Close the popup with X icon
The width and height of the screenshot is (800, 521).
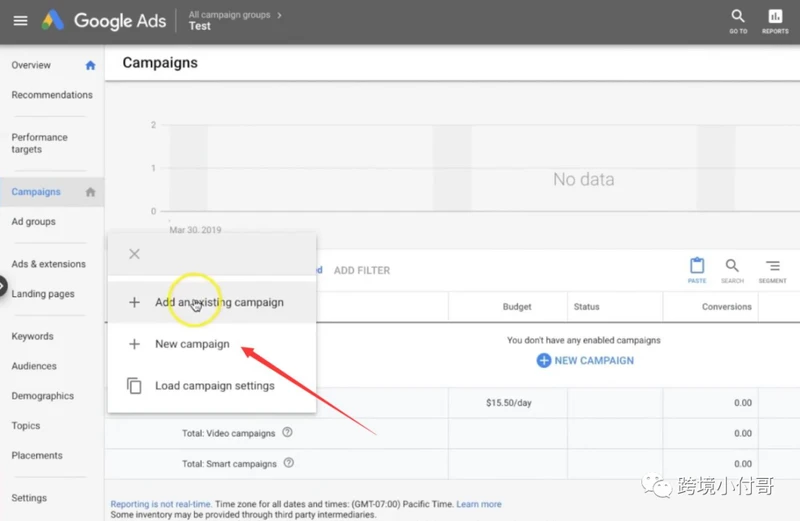click(134, 254)
